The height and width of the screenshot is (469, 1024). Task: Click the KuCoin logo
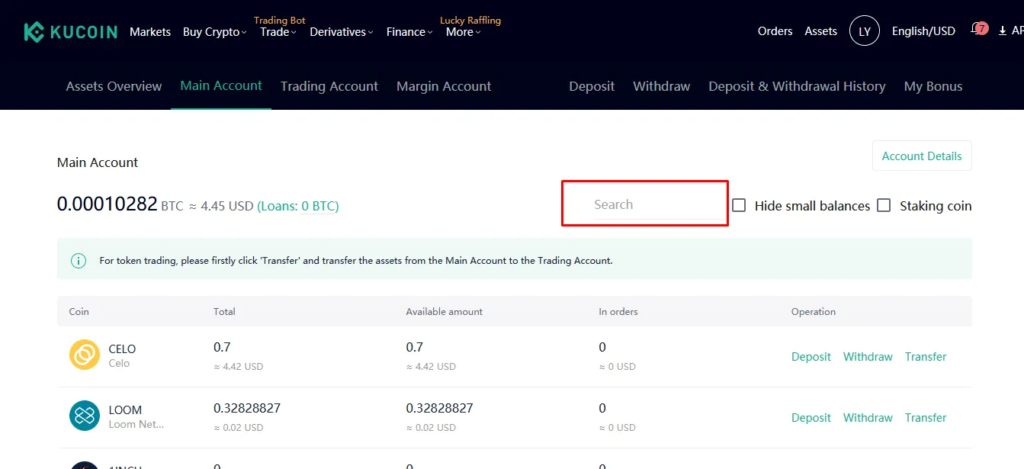(x=71, y=32)
